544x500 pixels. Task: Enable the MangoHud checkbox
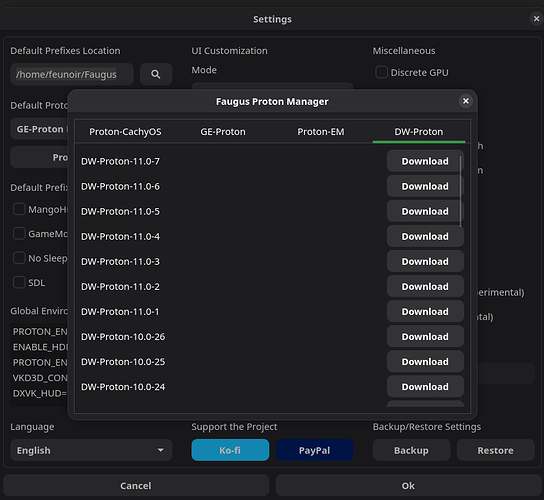(19, 209)
